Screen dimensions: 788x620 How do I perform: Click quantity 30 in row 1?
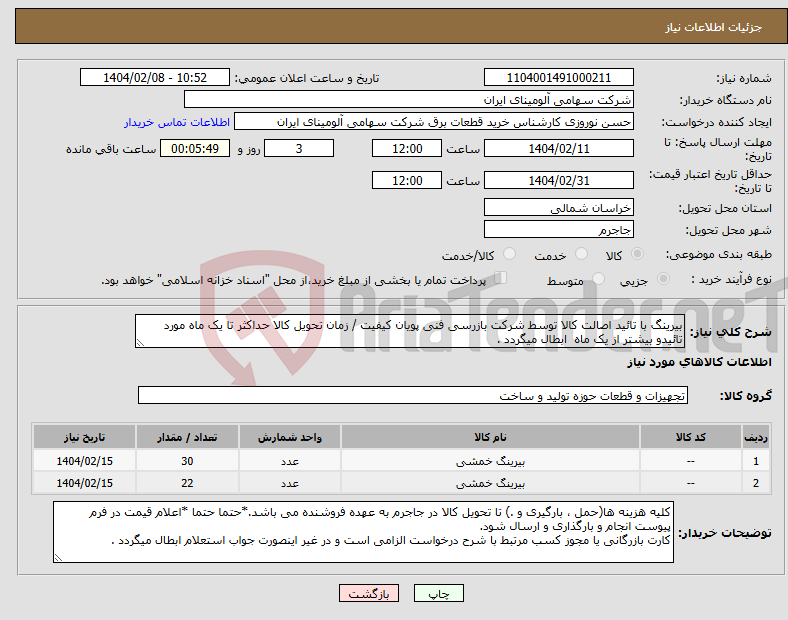coord(187,461)
